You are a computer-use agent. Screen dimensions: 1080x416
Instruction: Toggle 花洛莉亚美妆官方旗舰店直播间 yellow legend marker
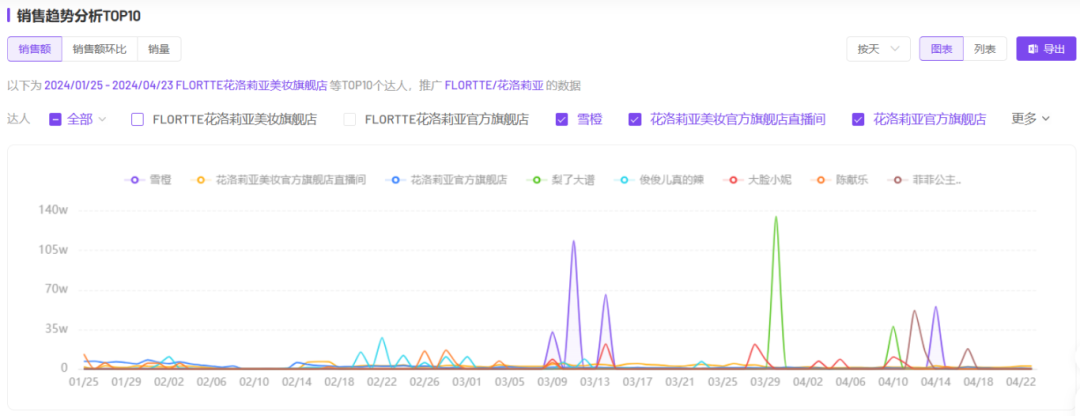[201, 180]
